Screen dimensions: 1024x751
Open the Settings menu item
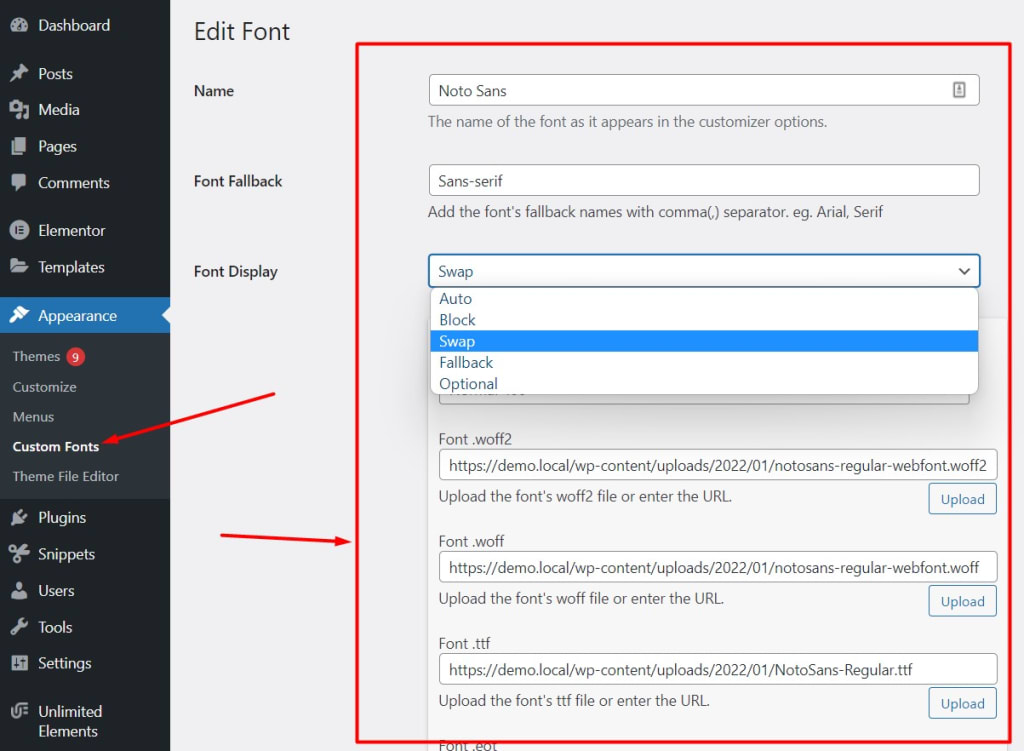click(x=65, y=663)
